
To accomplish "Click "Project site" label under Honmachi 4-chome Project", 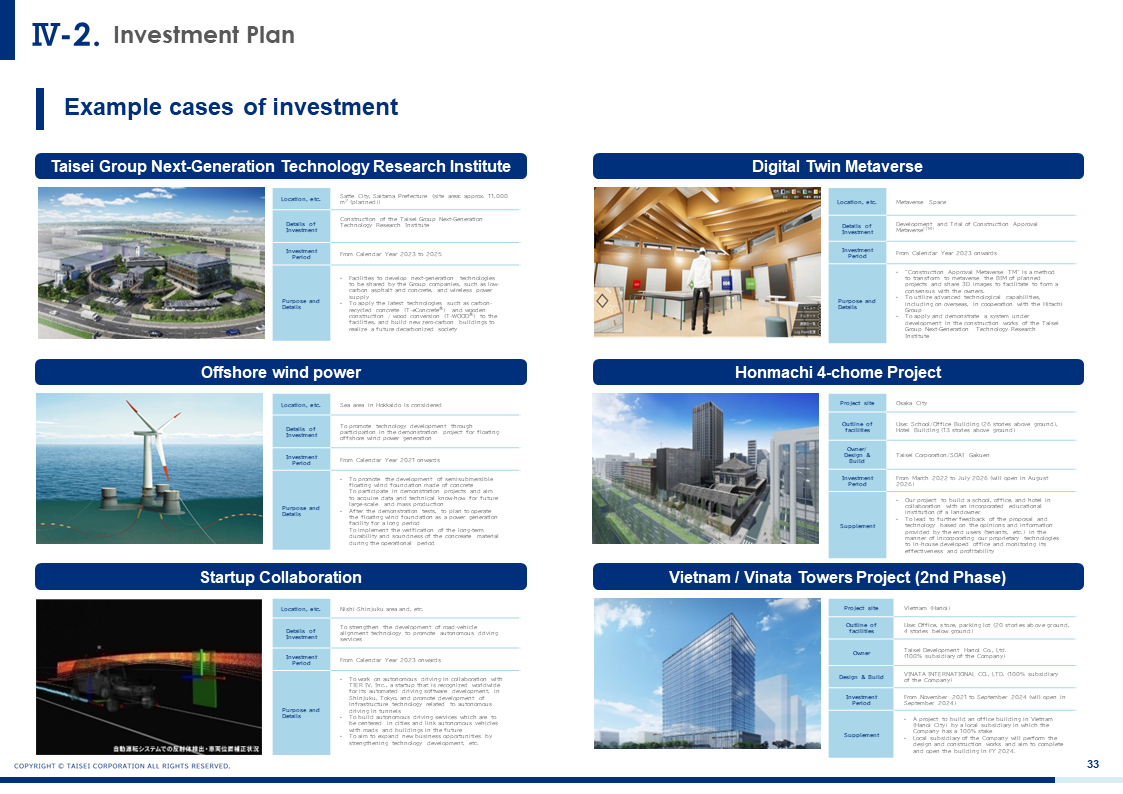I will coord(857,403).
